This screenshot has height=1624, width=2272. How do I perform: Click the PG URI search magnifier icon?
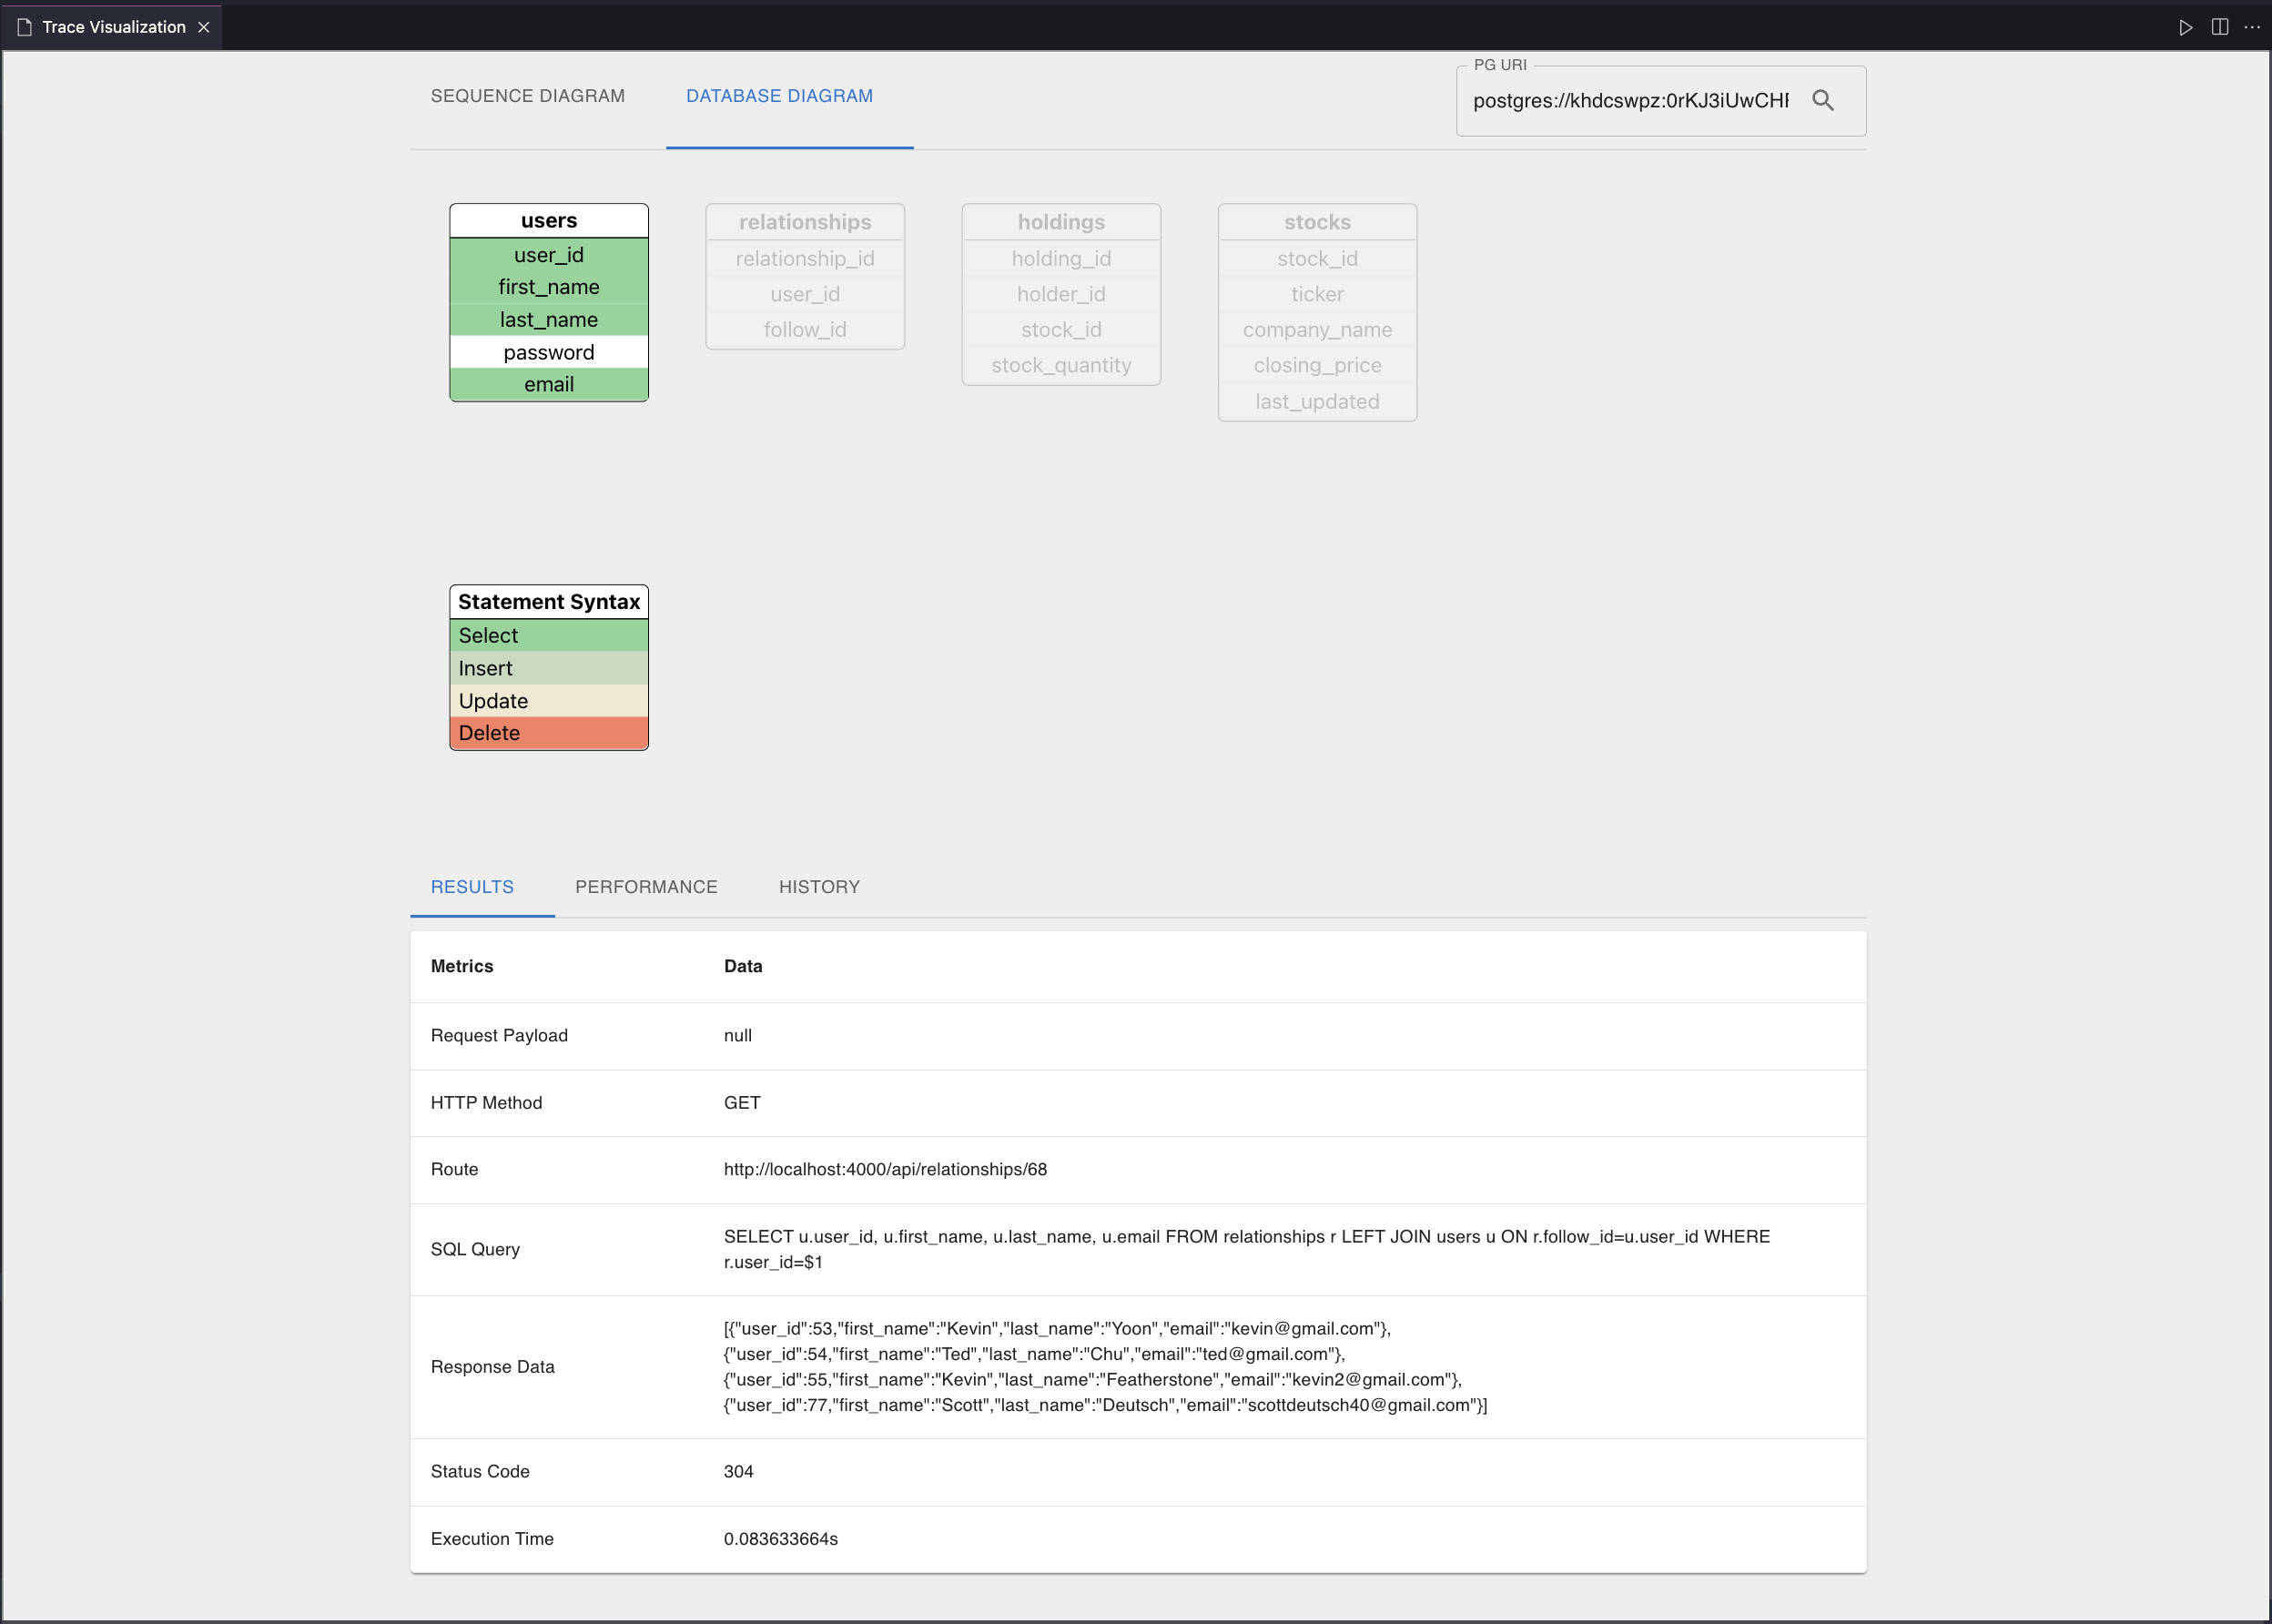(1822, 100)
